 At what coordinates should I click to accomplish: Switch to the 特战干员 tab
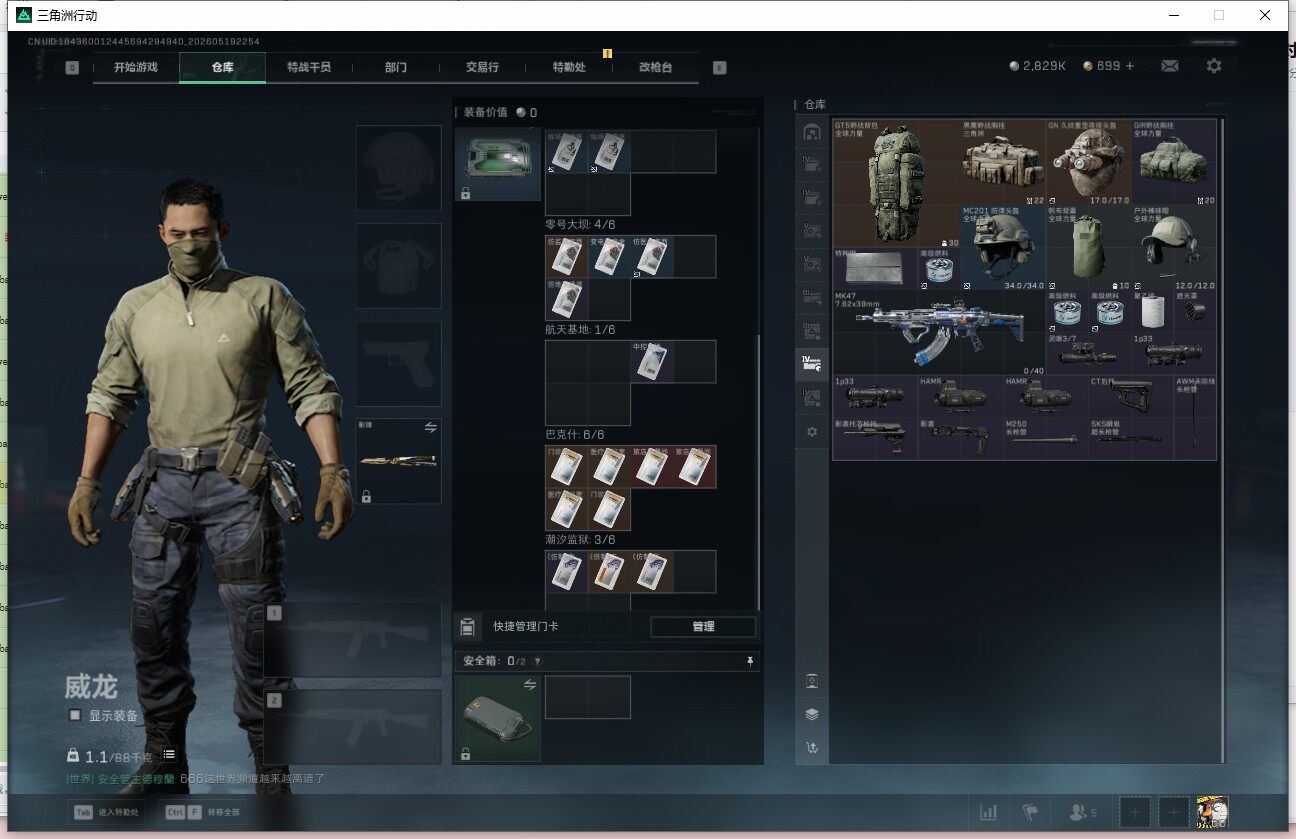pos(309,67)
